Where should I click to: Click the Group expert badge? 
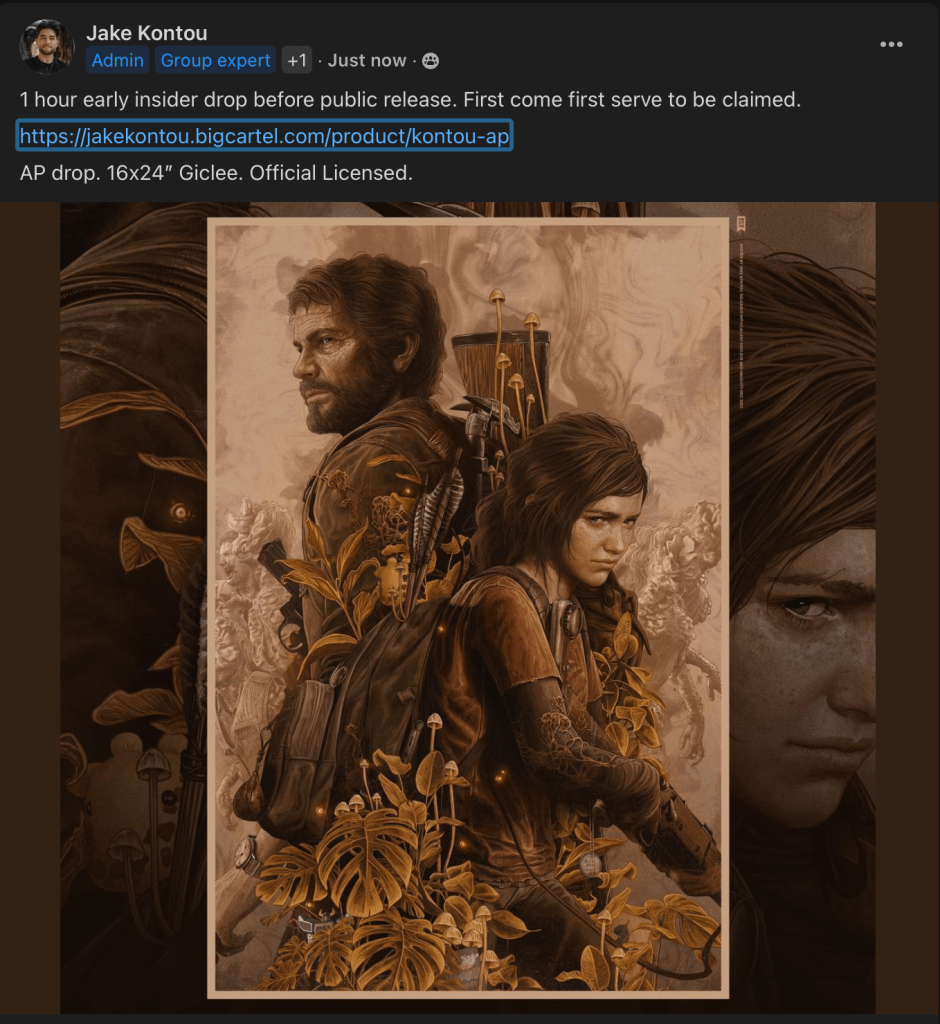[x=216, y=60]
